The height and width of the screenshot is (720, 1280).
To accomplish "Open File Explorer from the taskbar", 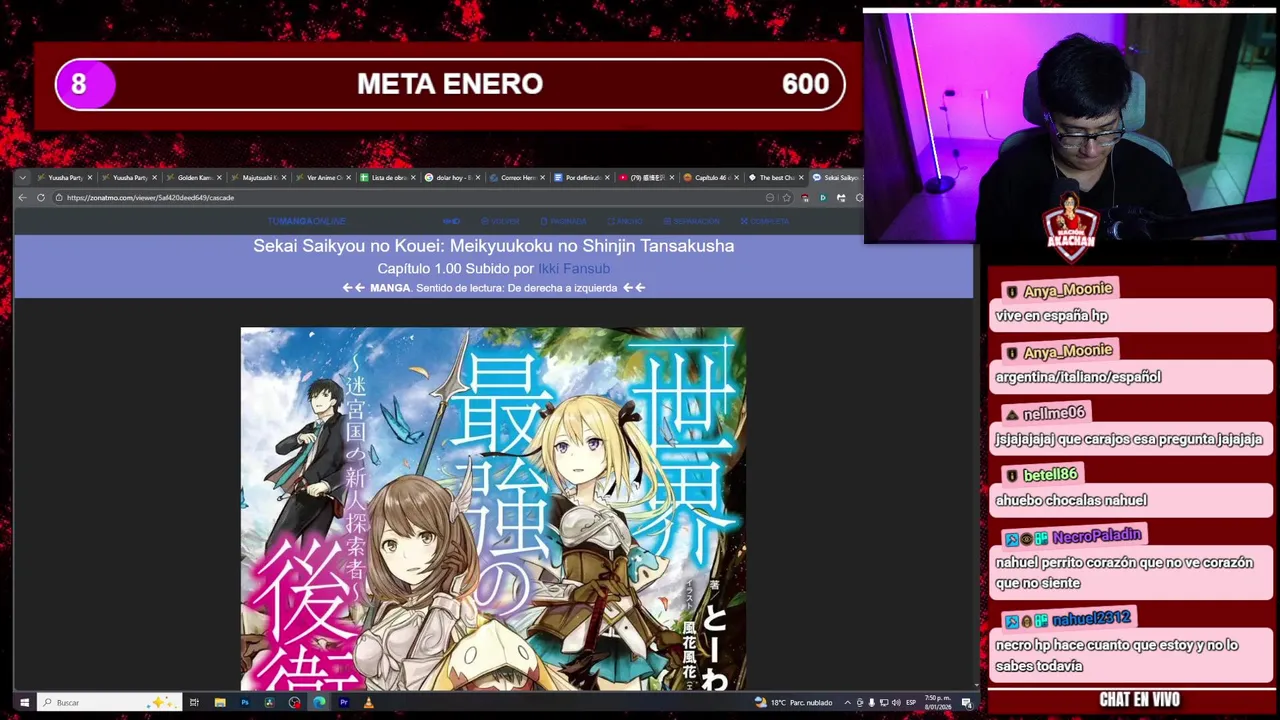I will (x=219, y=703).
